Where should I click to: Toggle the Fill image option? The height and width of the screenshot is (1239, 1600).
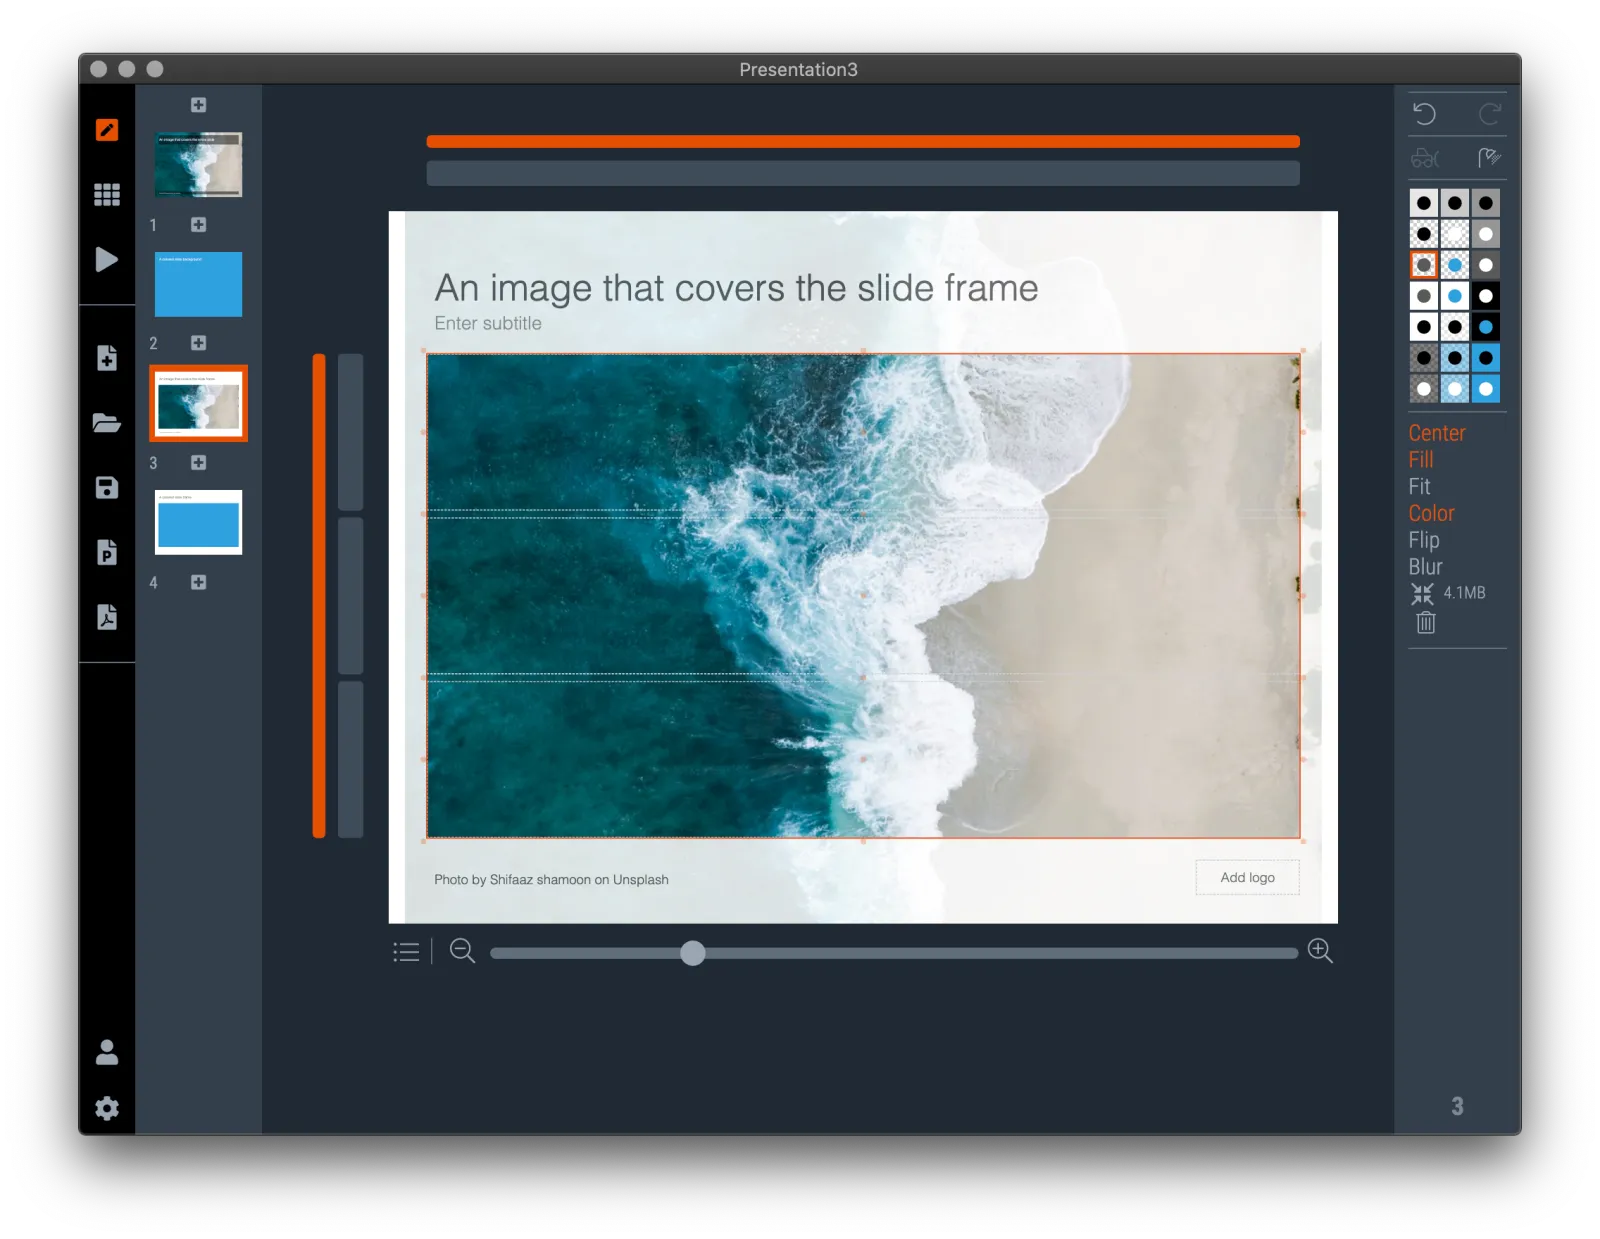(1421, 460)
